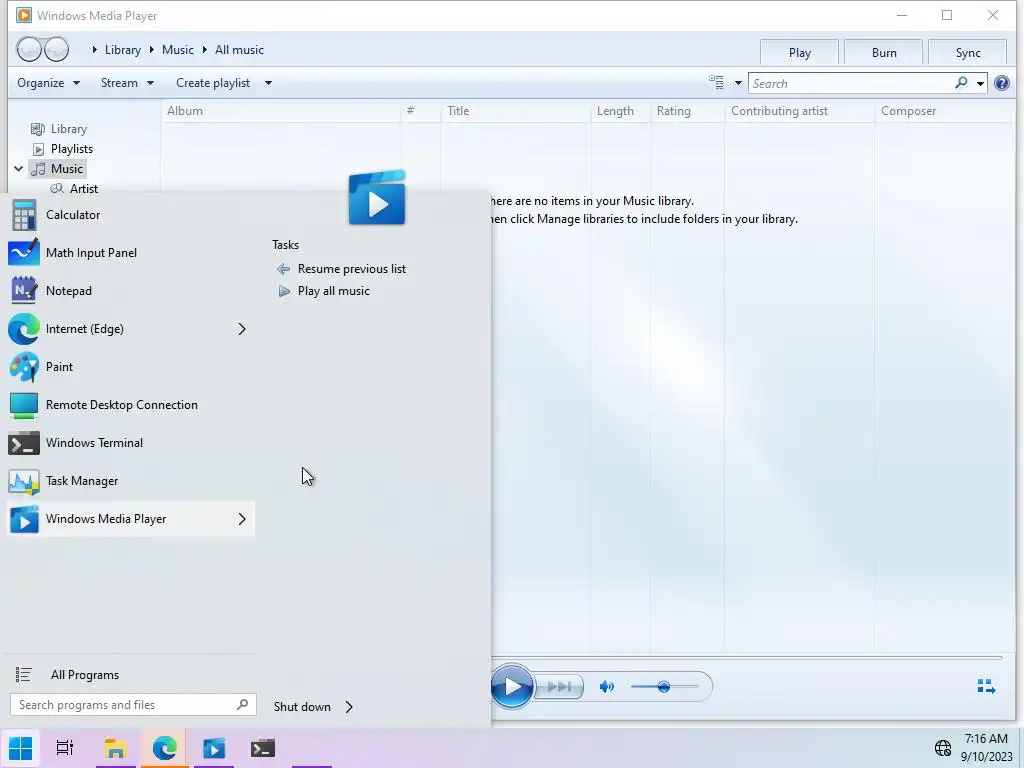Open the Stream dropdown menu
The height and width of the screenshot is (768, 1024).
127,83
